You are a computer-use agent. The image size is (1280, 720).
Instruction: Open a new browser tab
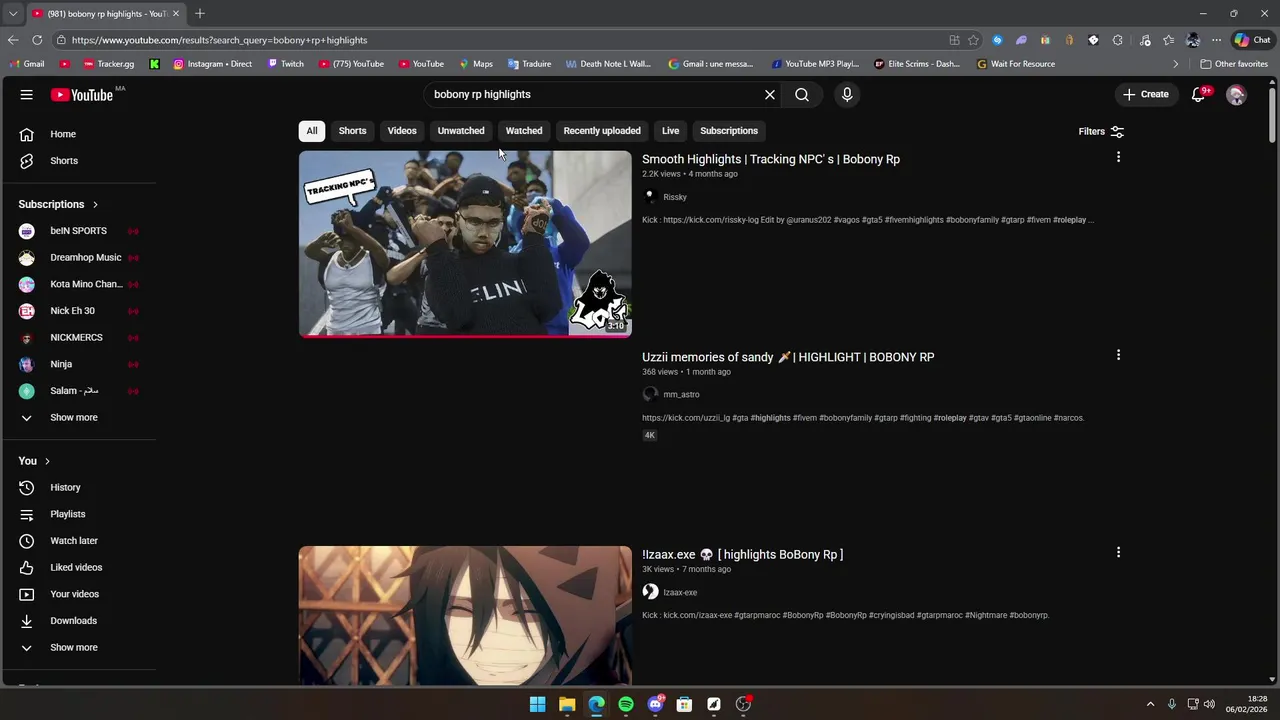point(200,13)
